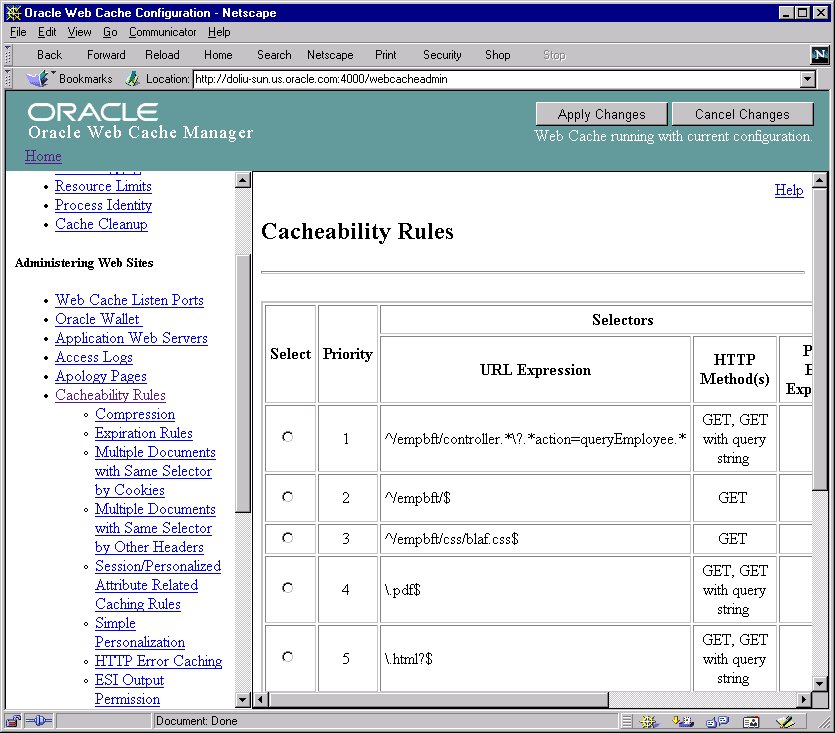Screen dimensions: 835x733
Task: Open the Cache Cleanup link
Action: [101, 224]
